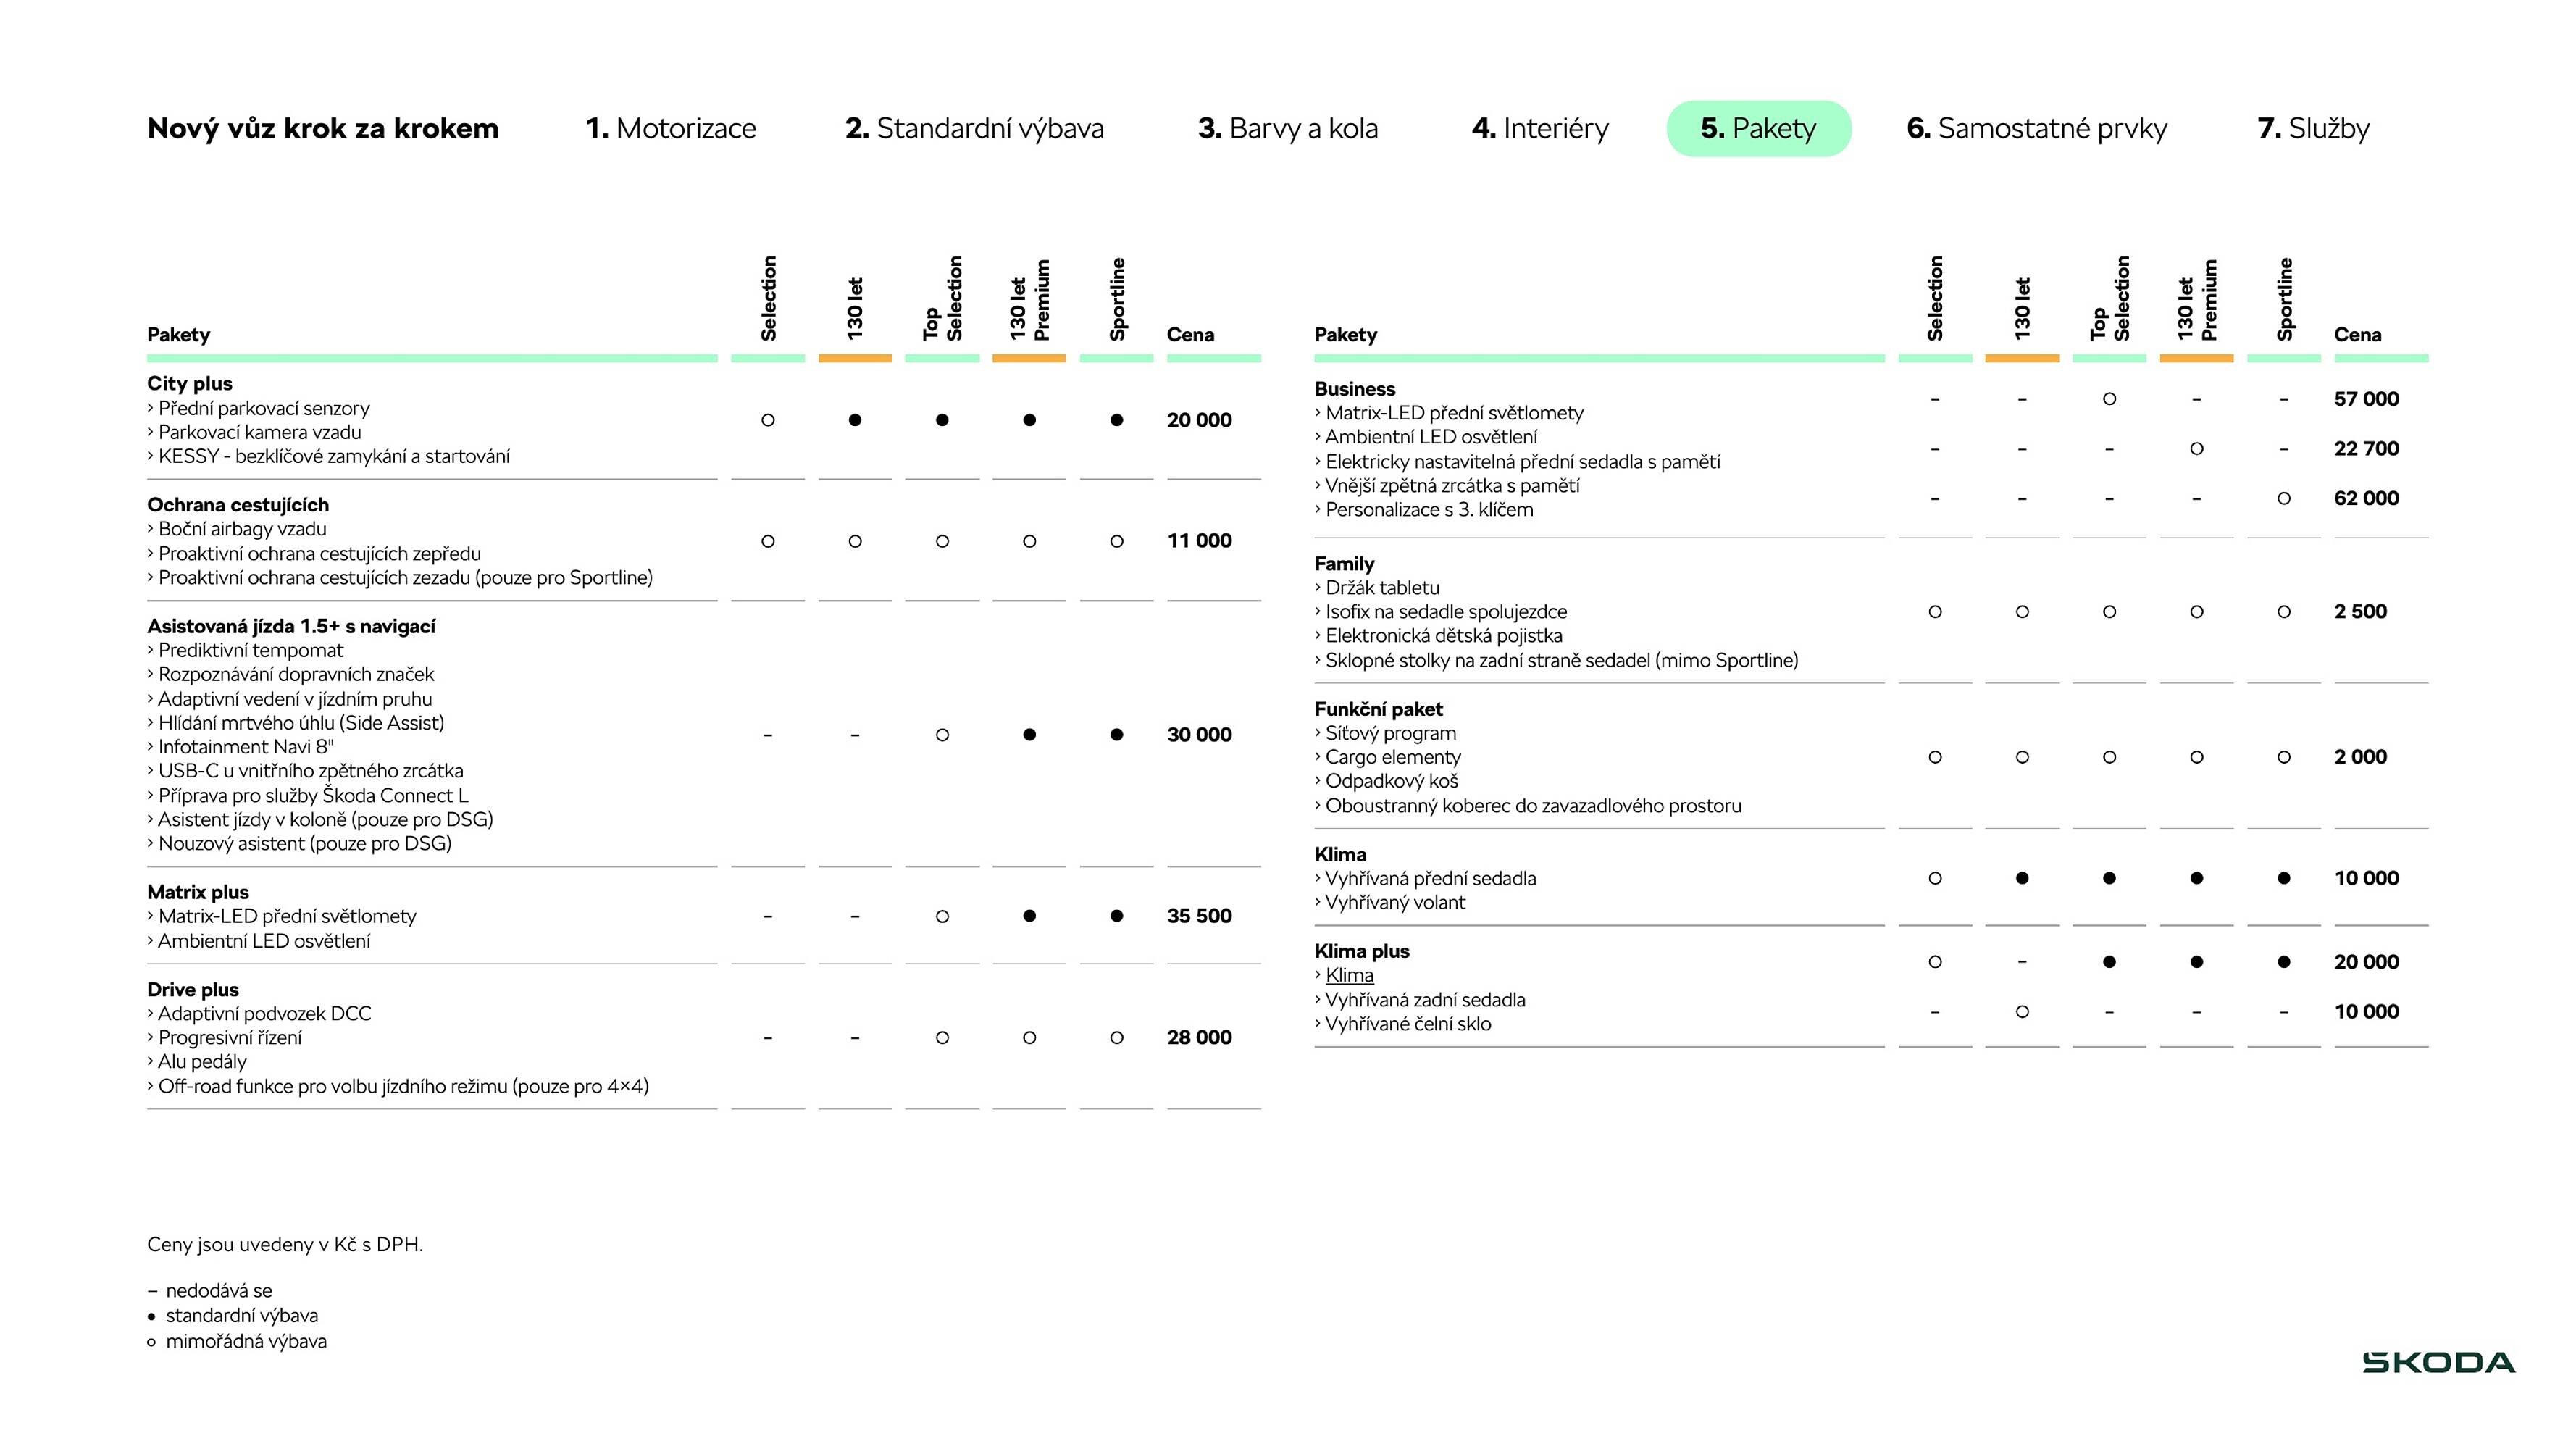The width and height of the screenshot is (2576, 1449).
Task: Switch to 2. Standardní výbava tab
Action: tap(974, 128)
